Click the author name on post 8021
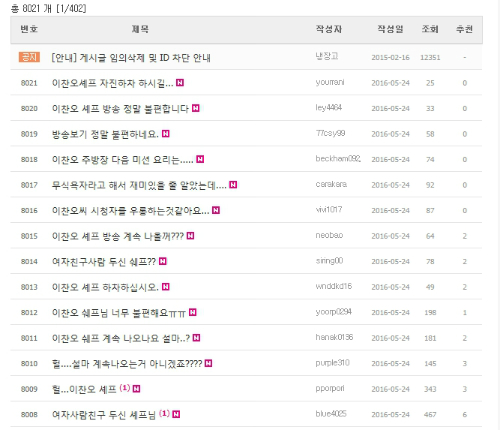Image resolution: width=500 pixels, height=430 pixels. [x=330, y=82]
